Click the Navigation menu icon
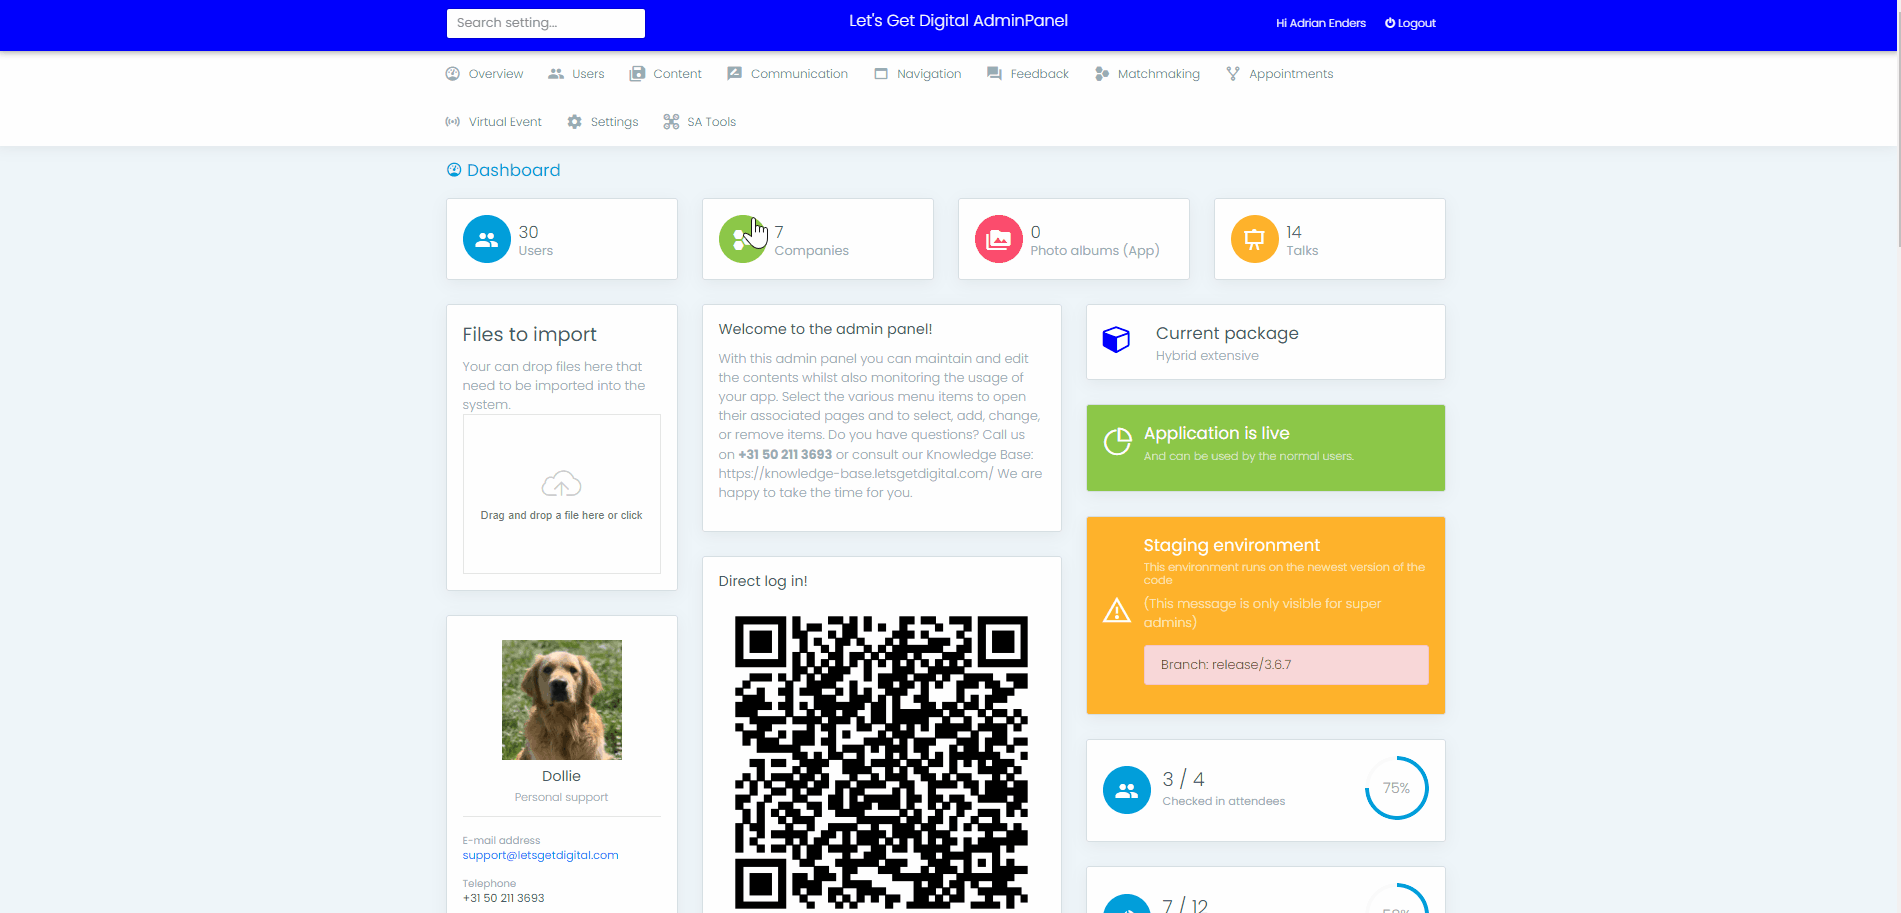This screenshot has width=1901, height=913. pos(881,74)
